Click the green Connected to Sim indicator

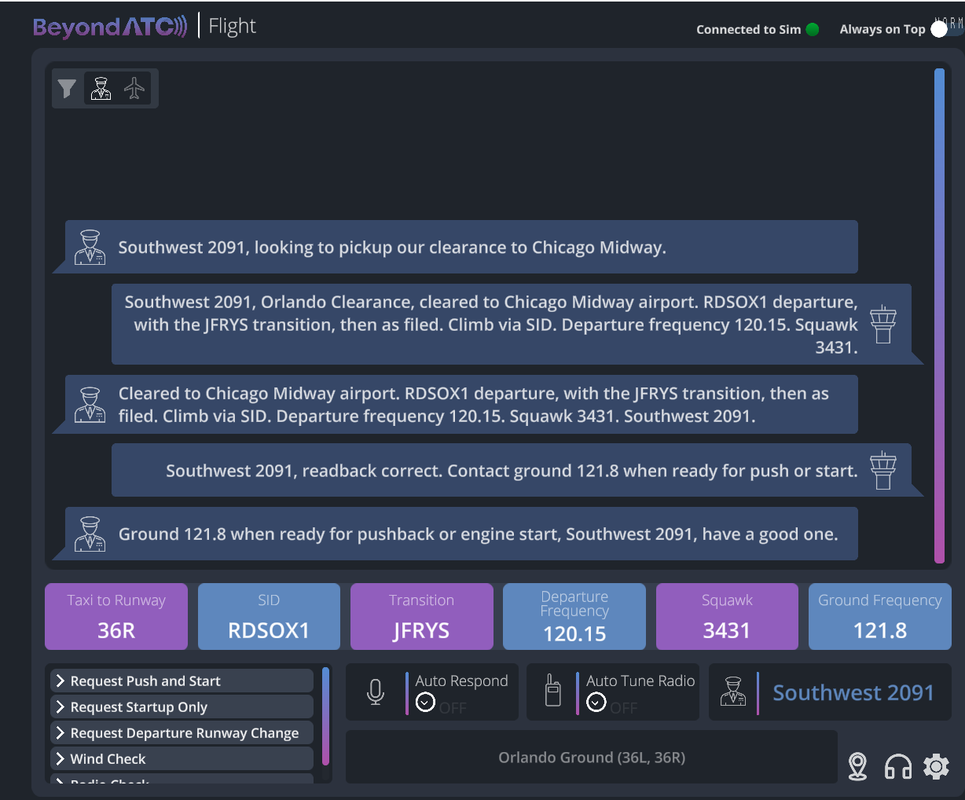pos(812,30)
